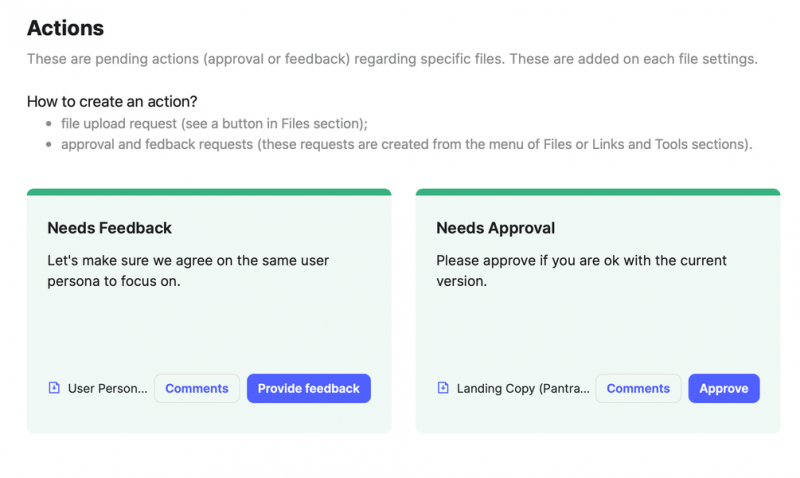Click the user persona feedback message text
This screenshot has height=478, width=800.
[188, 270]
